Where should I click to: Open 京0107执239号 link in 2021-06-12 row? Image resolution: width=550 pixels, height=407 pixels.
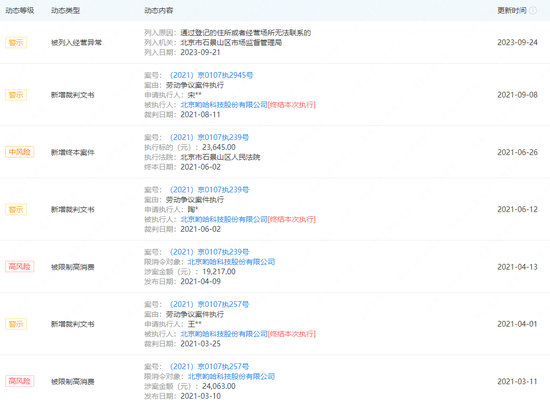click(209, 190)
